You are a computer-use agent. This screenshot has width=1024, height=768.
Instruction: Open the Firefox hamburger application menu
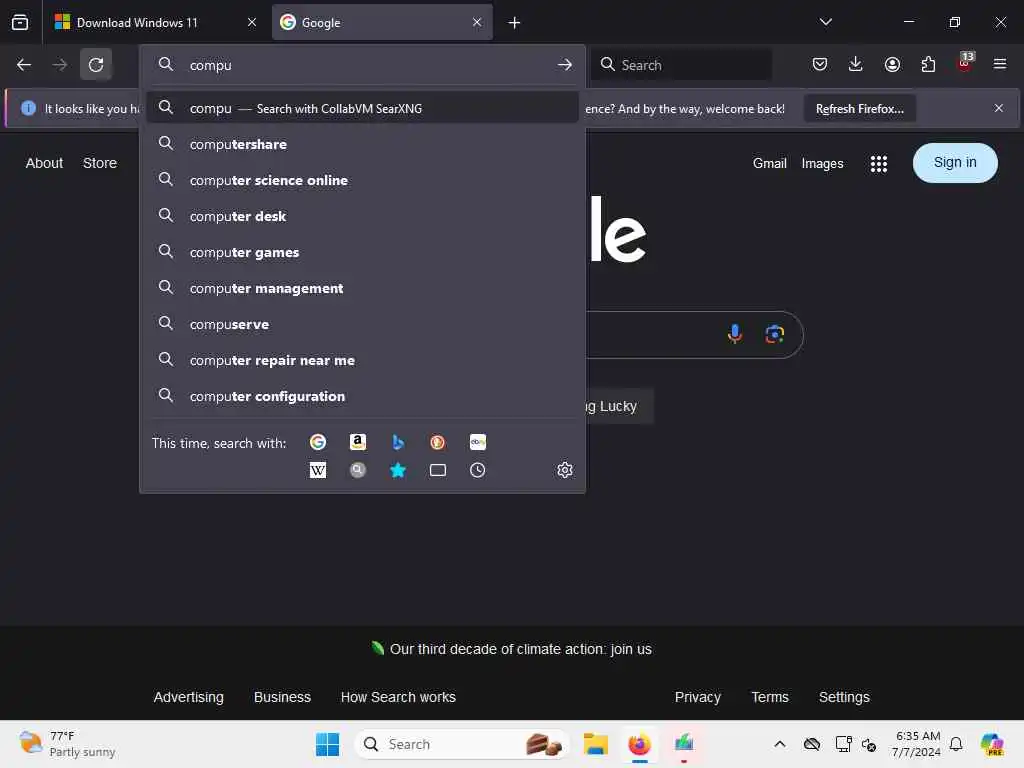click(x=1000, y=64)
